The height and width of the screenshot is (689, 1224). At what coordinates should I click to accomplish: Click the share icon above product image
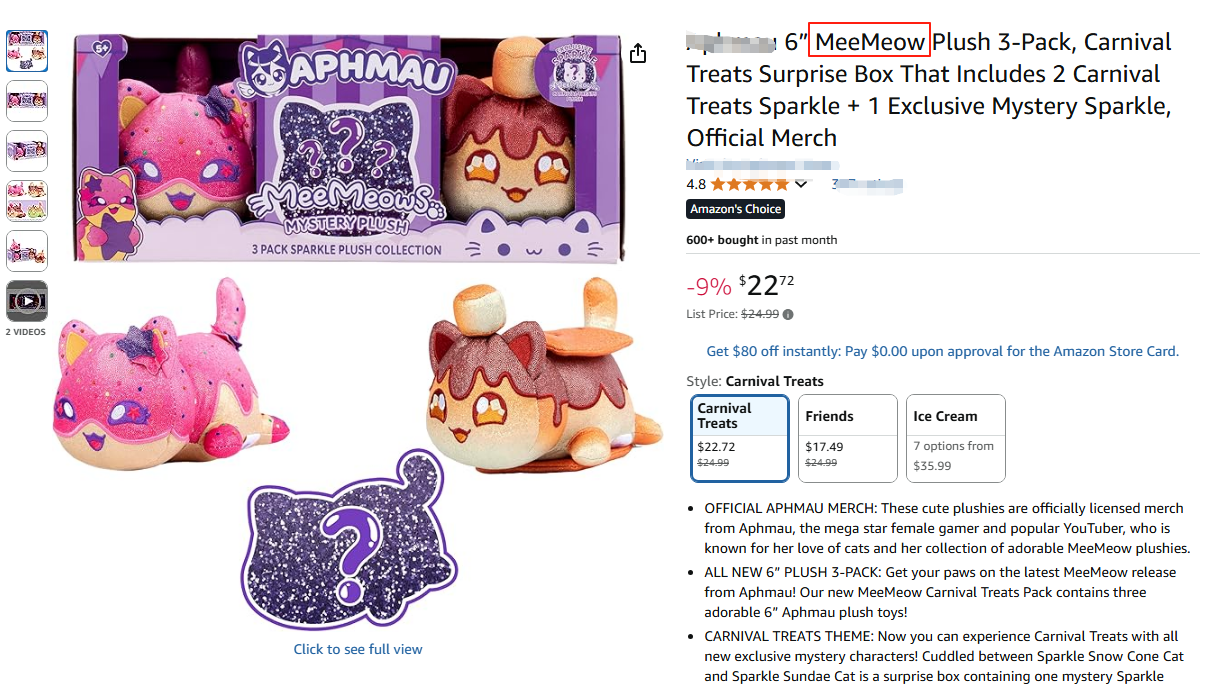pos(637,52)
